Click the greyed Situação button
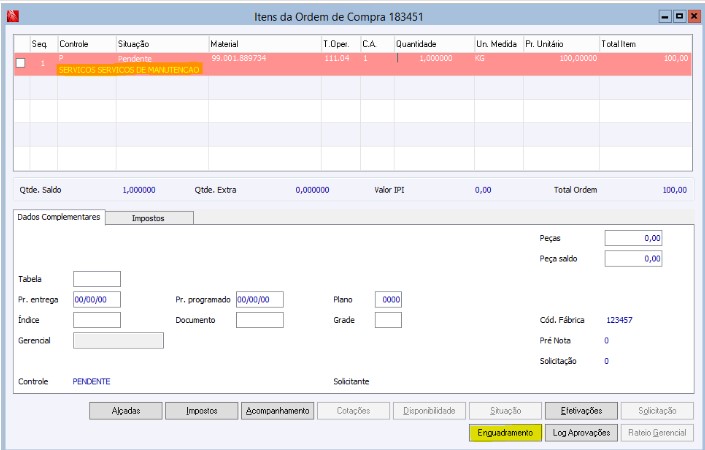 click(505, 410)
